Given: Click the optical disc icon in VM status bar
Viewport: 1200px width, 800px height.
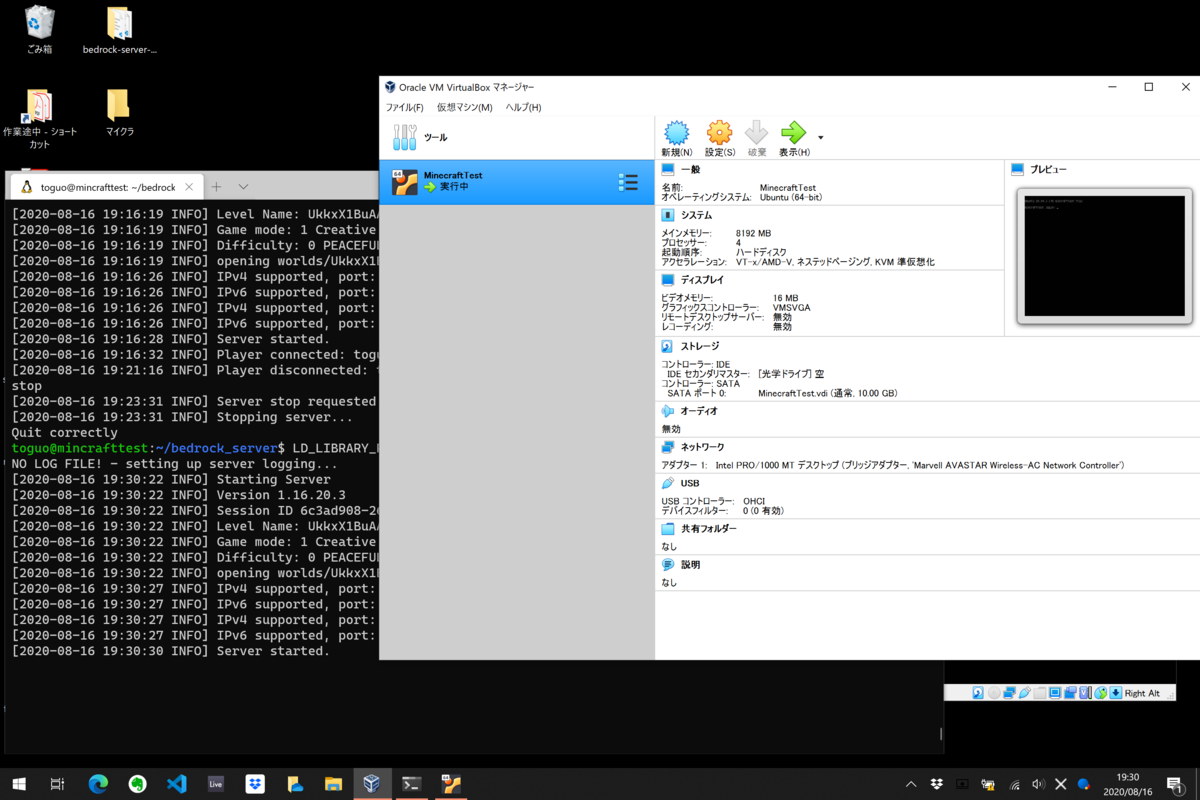Looking at the screenshot, I should (994, 693).
